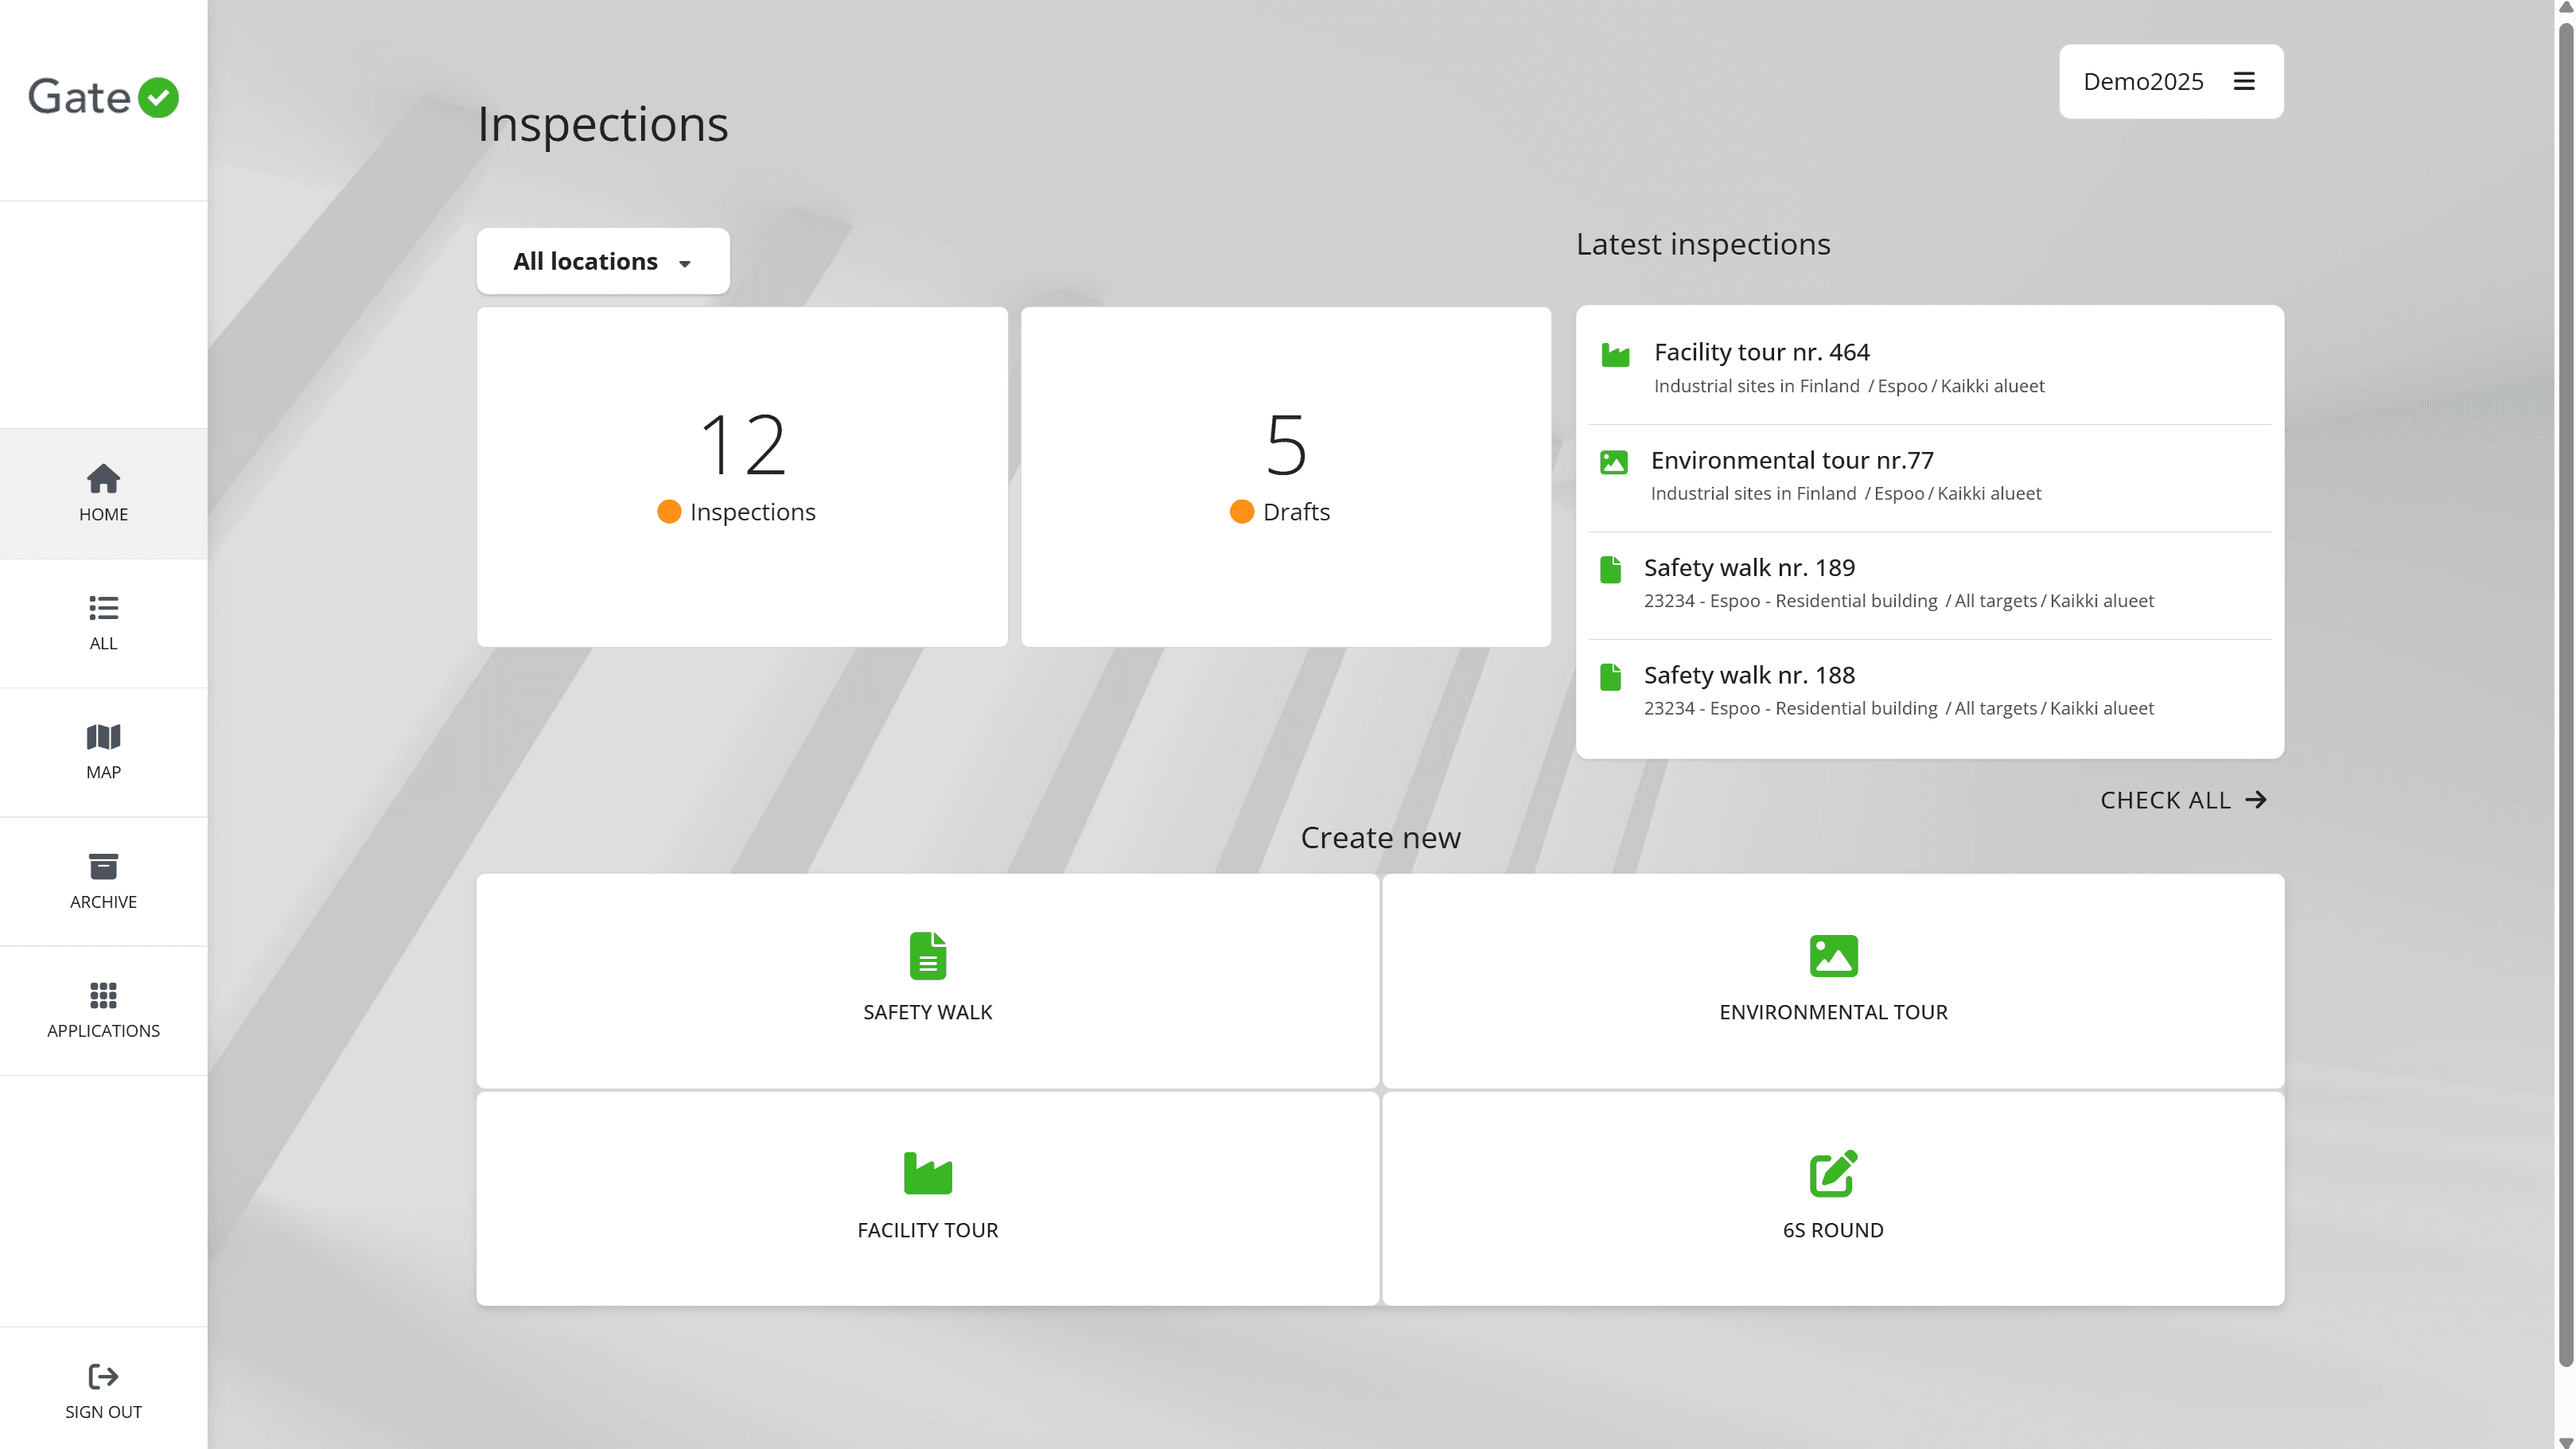Click the All locations dropdown arrow
Image resolution: width=2576 pixels, height=1449 pixels.
coord(685,264)
